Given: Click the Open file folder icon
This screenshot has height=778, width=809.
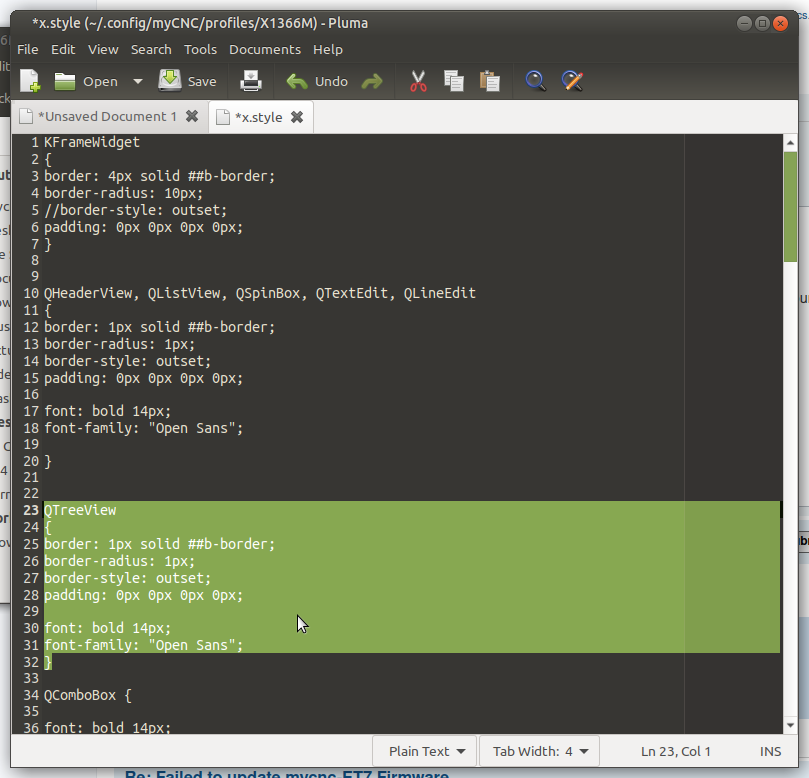Looking at the screenshot, I should (x=66, y=82).
